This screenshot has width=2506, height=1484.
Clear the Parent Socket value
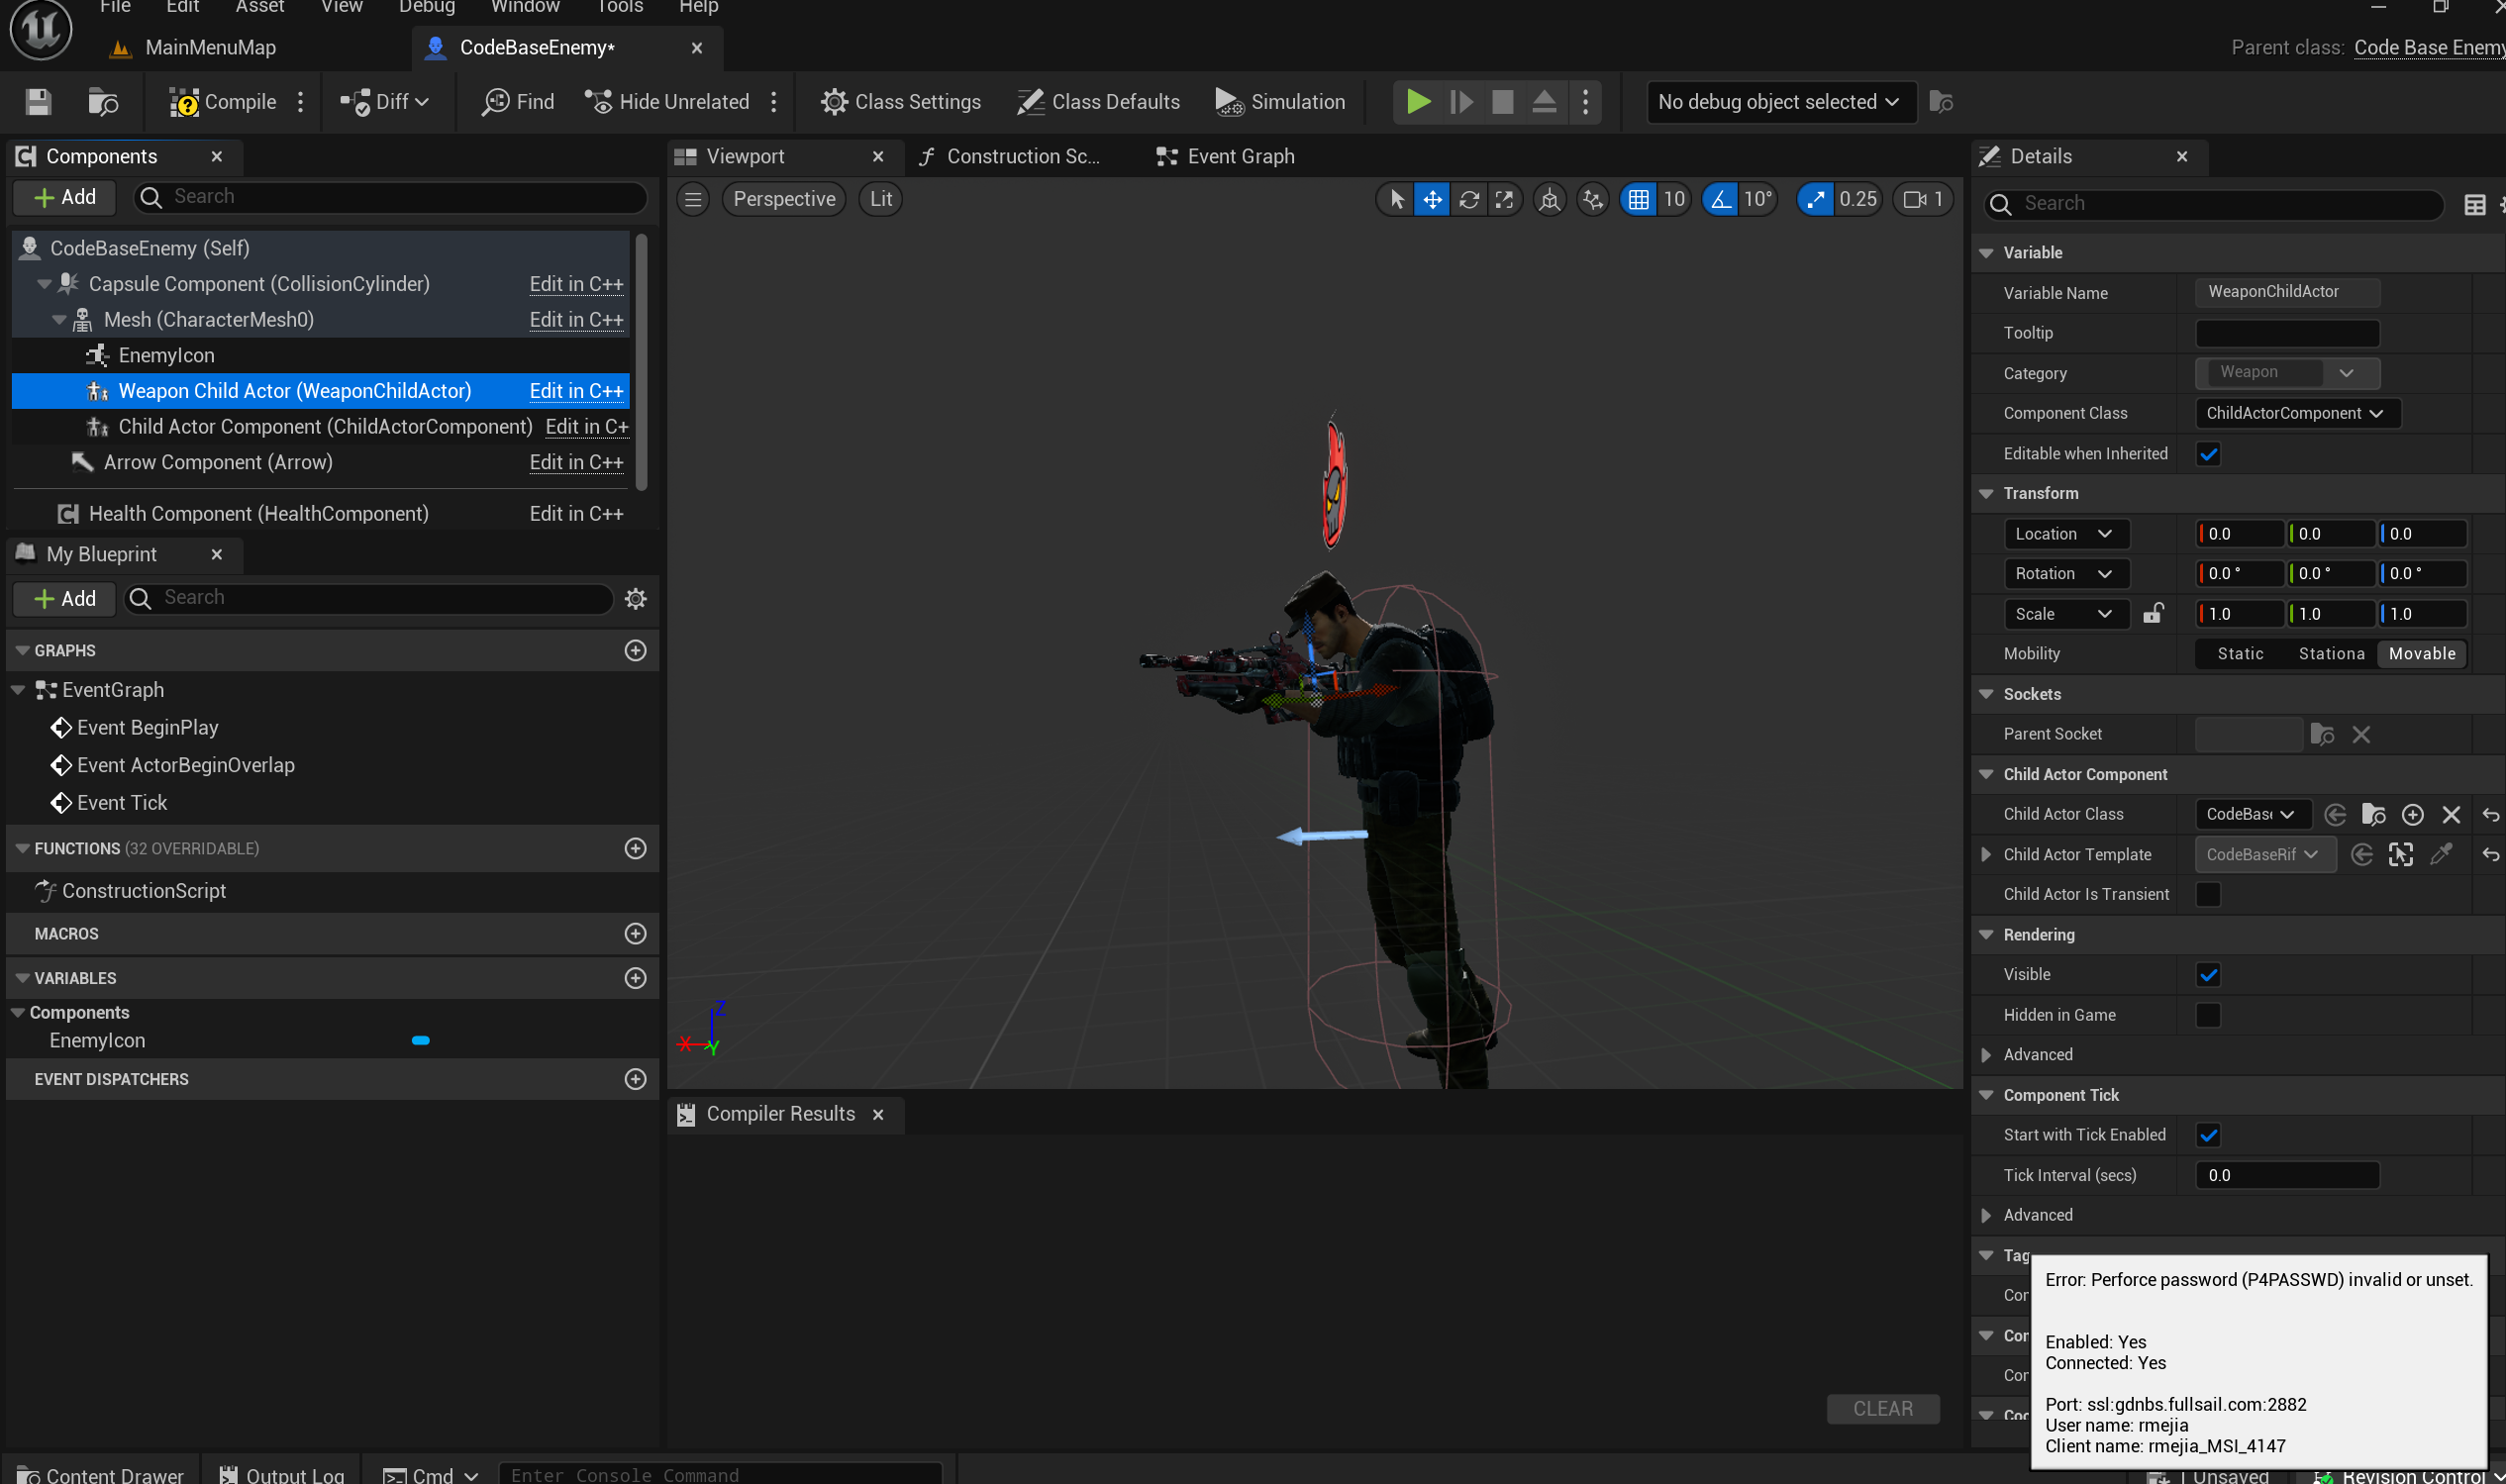(x=2361, y=735)
